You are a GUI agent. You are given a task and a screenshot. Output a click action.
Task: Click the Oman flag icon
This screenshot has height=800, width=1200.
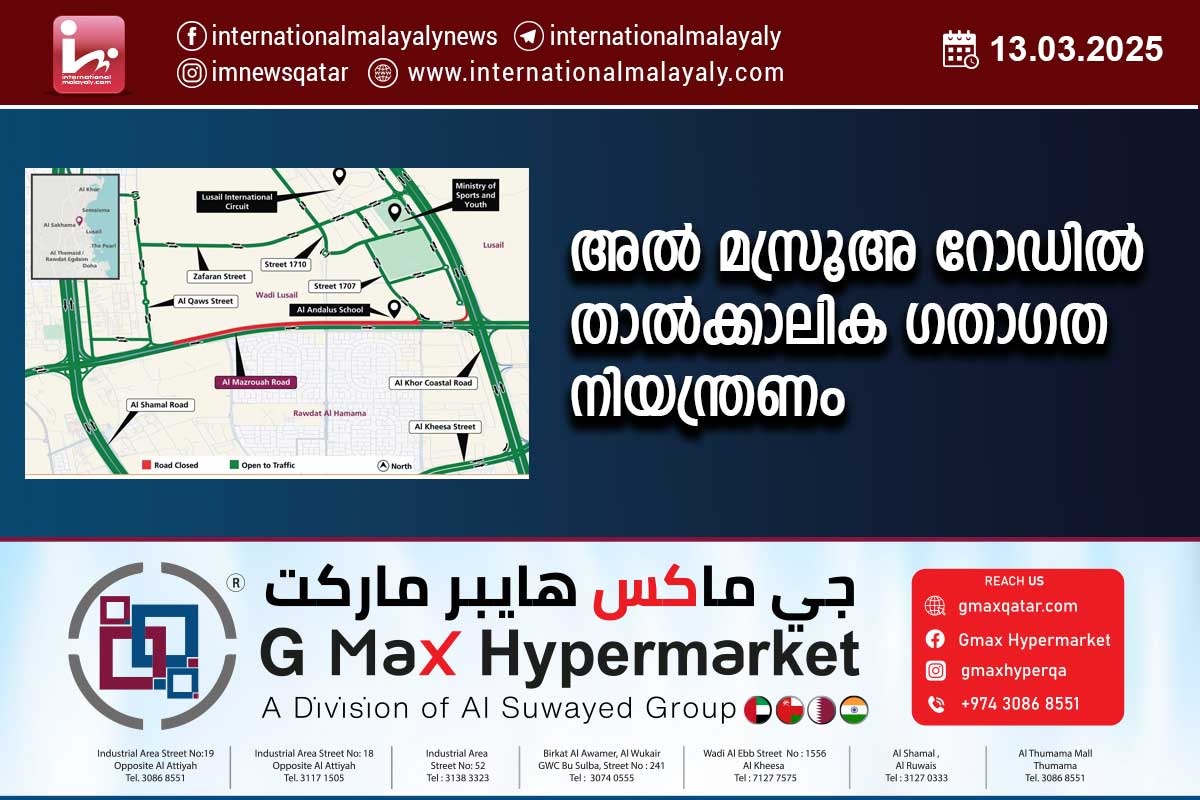(790, 710)
